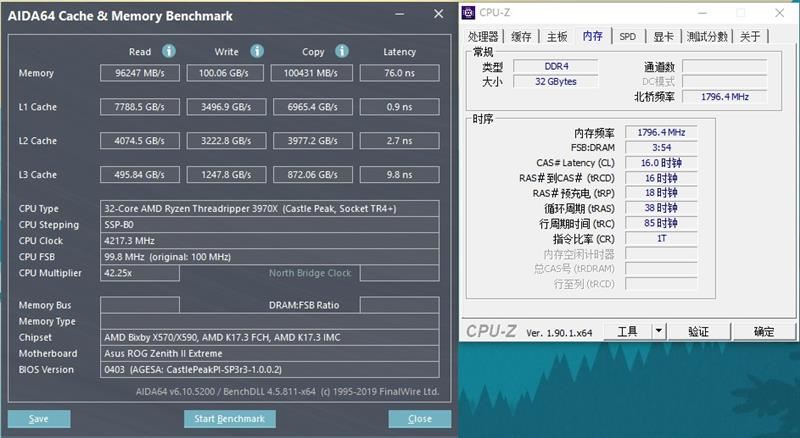
Task: Click the 类型 value DDR4 in CPU-Z
Action: (x=556, y=66)
